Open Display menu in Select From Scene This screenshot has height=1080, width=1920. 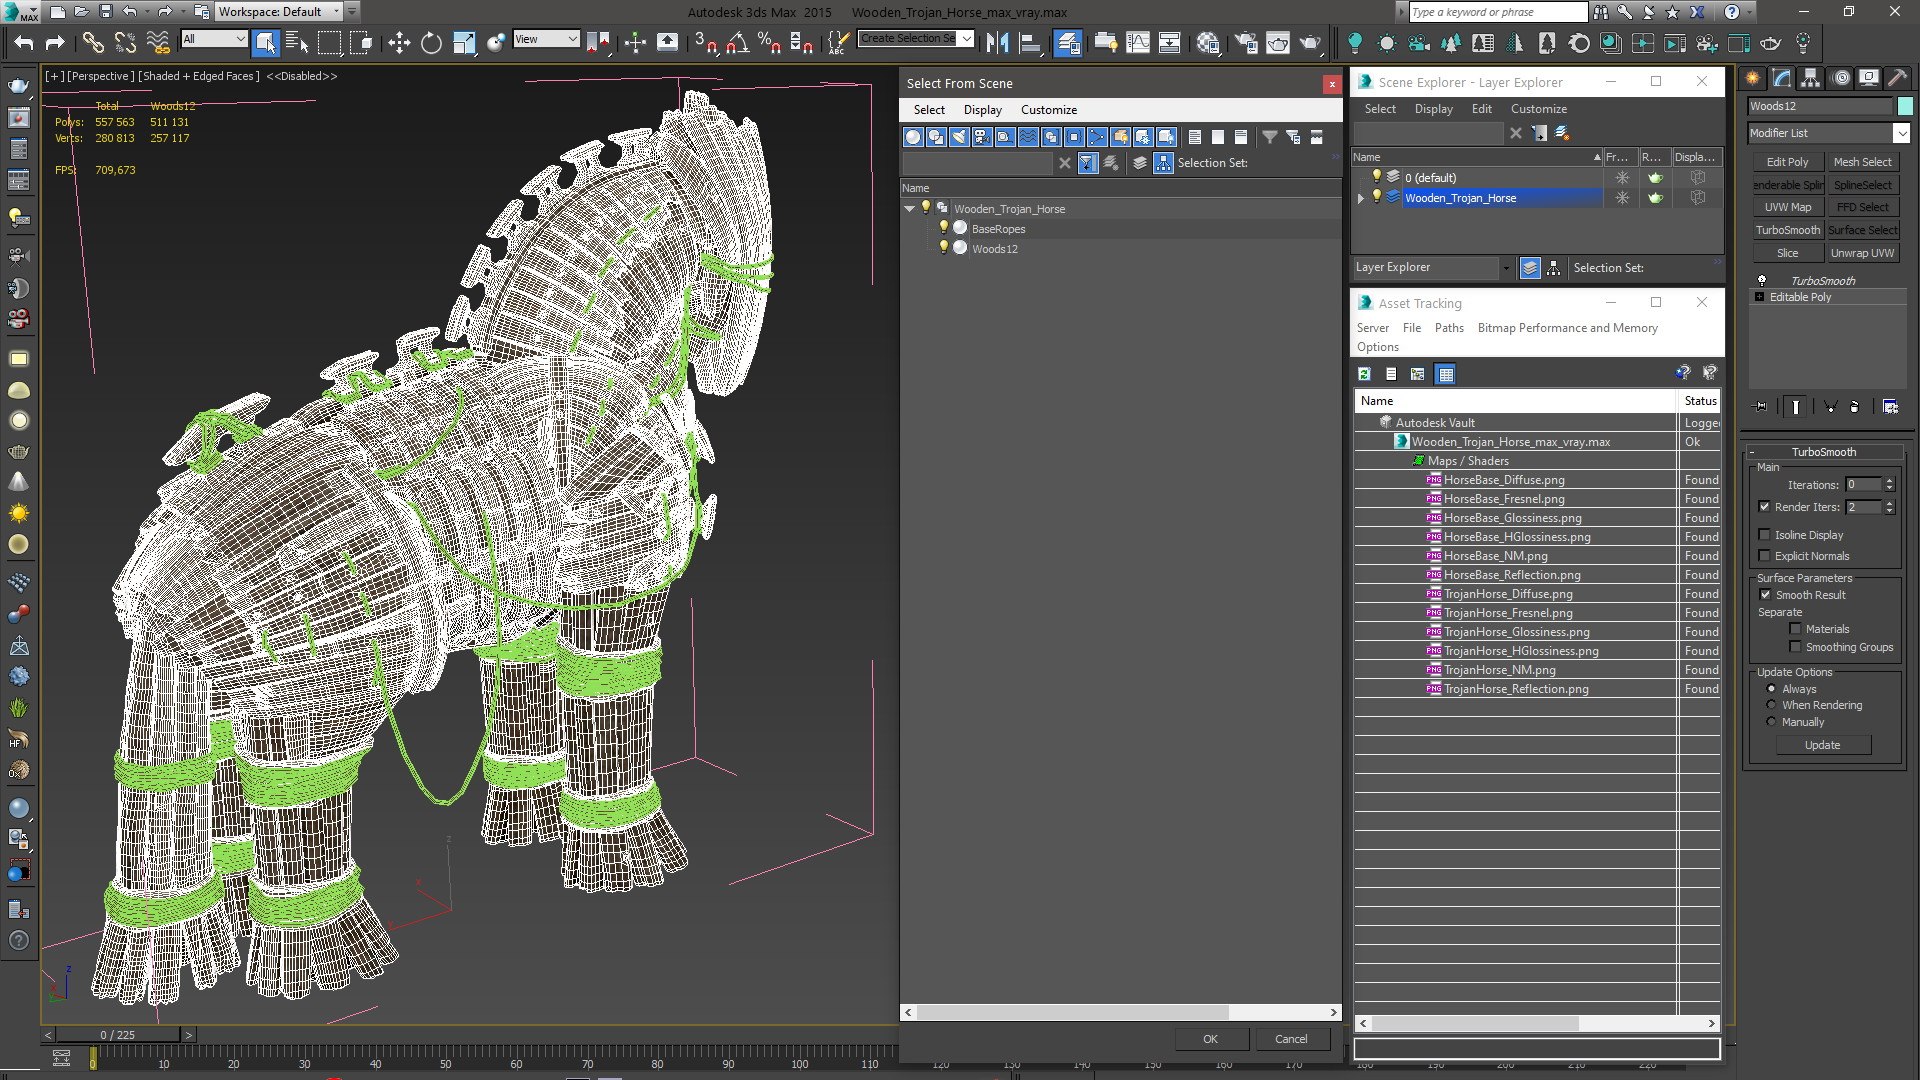click(982, 110)
